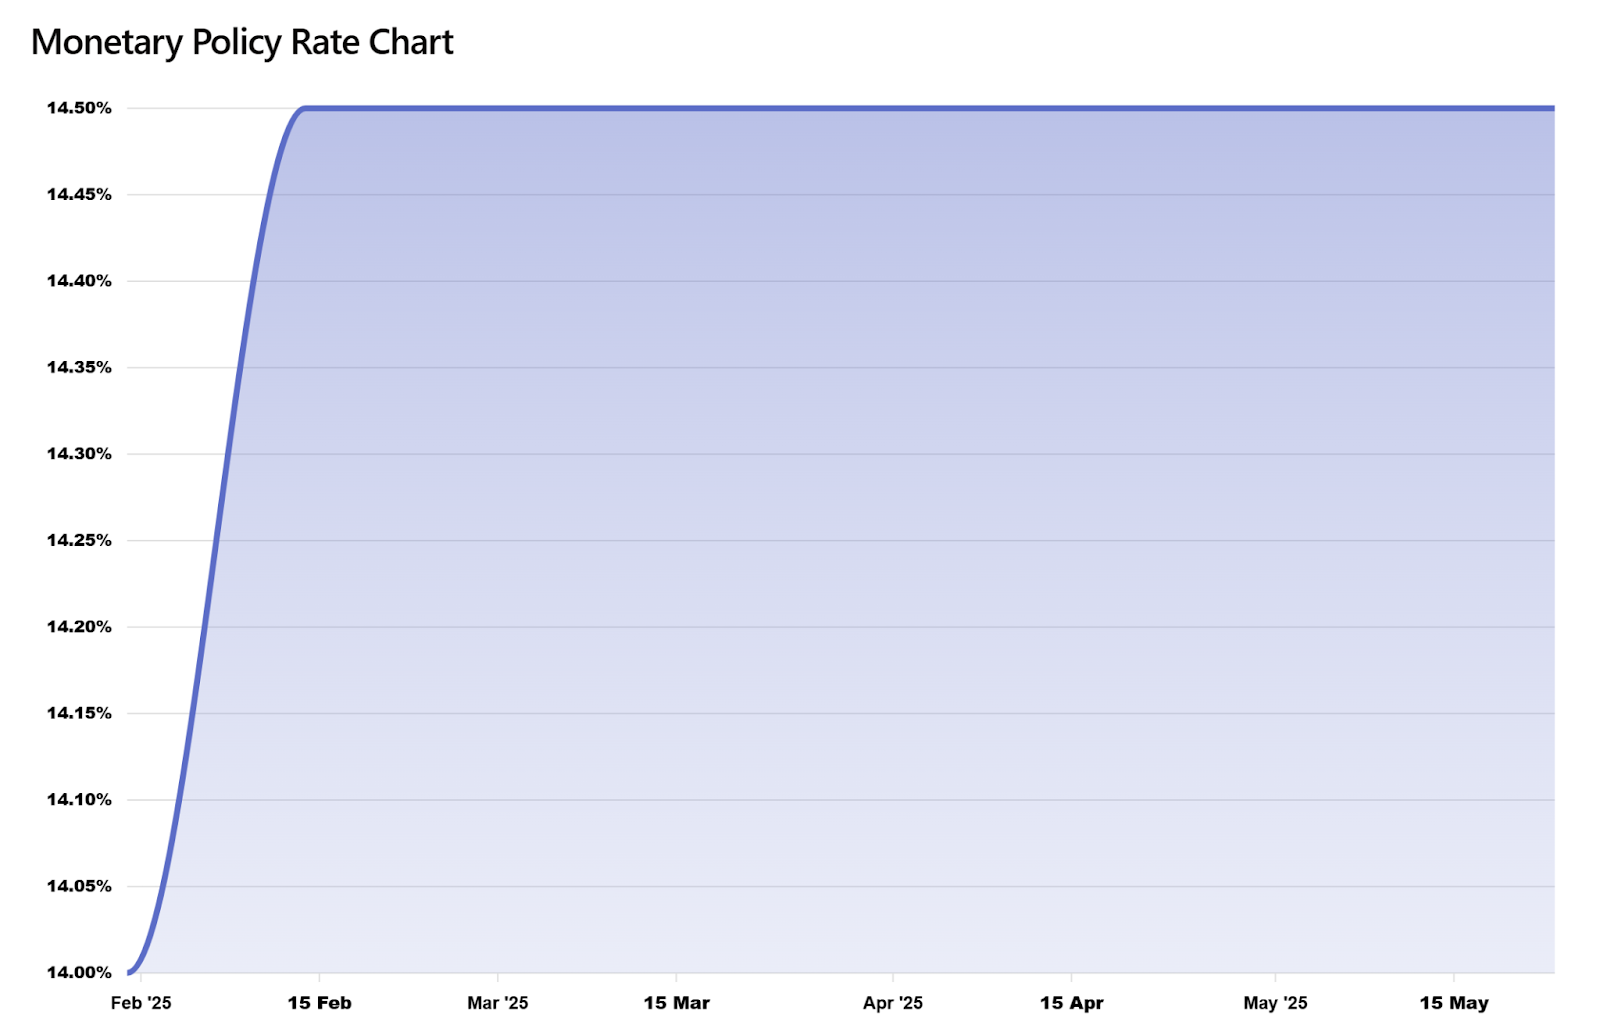Click the 14.50% y-axis label
The height and width of the screenshot is (1027, 1600).
79,108
